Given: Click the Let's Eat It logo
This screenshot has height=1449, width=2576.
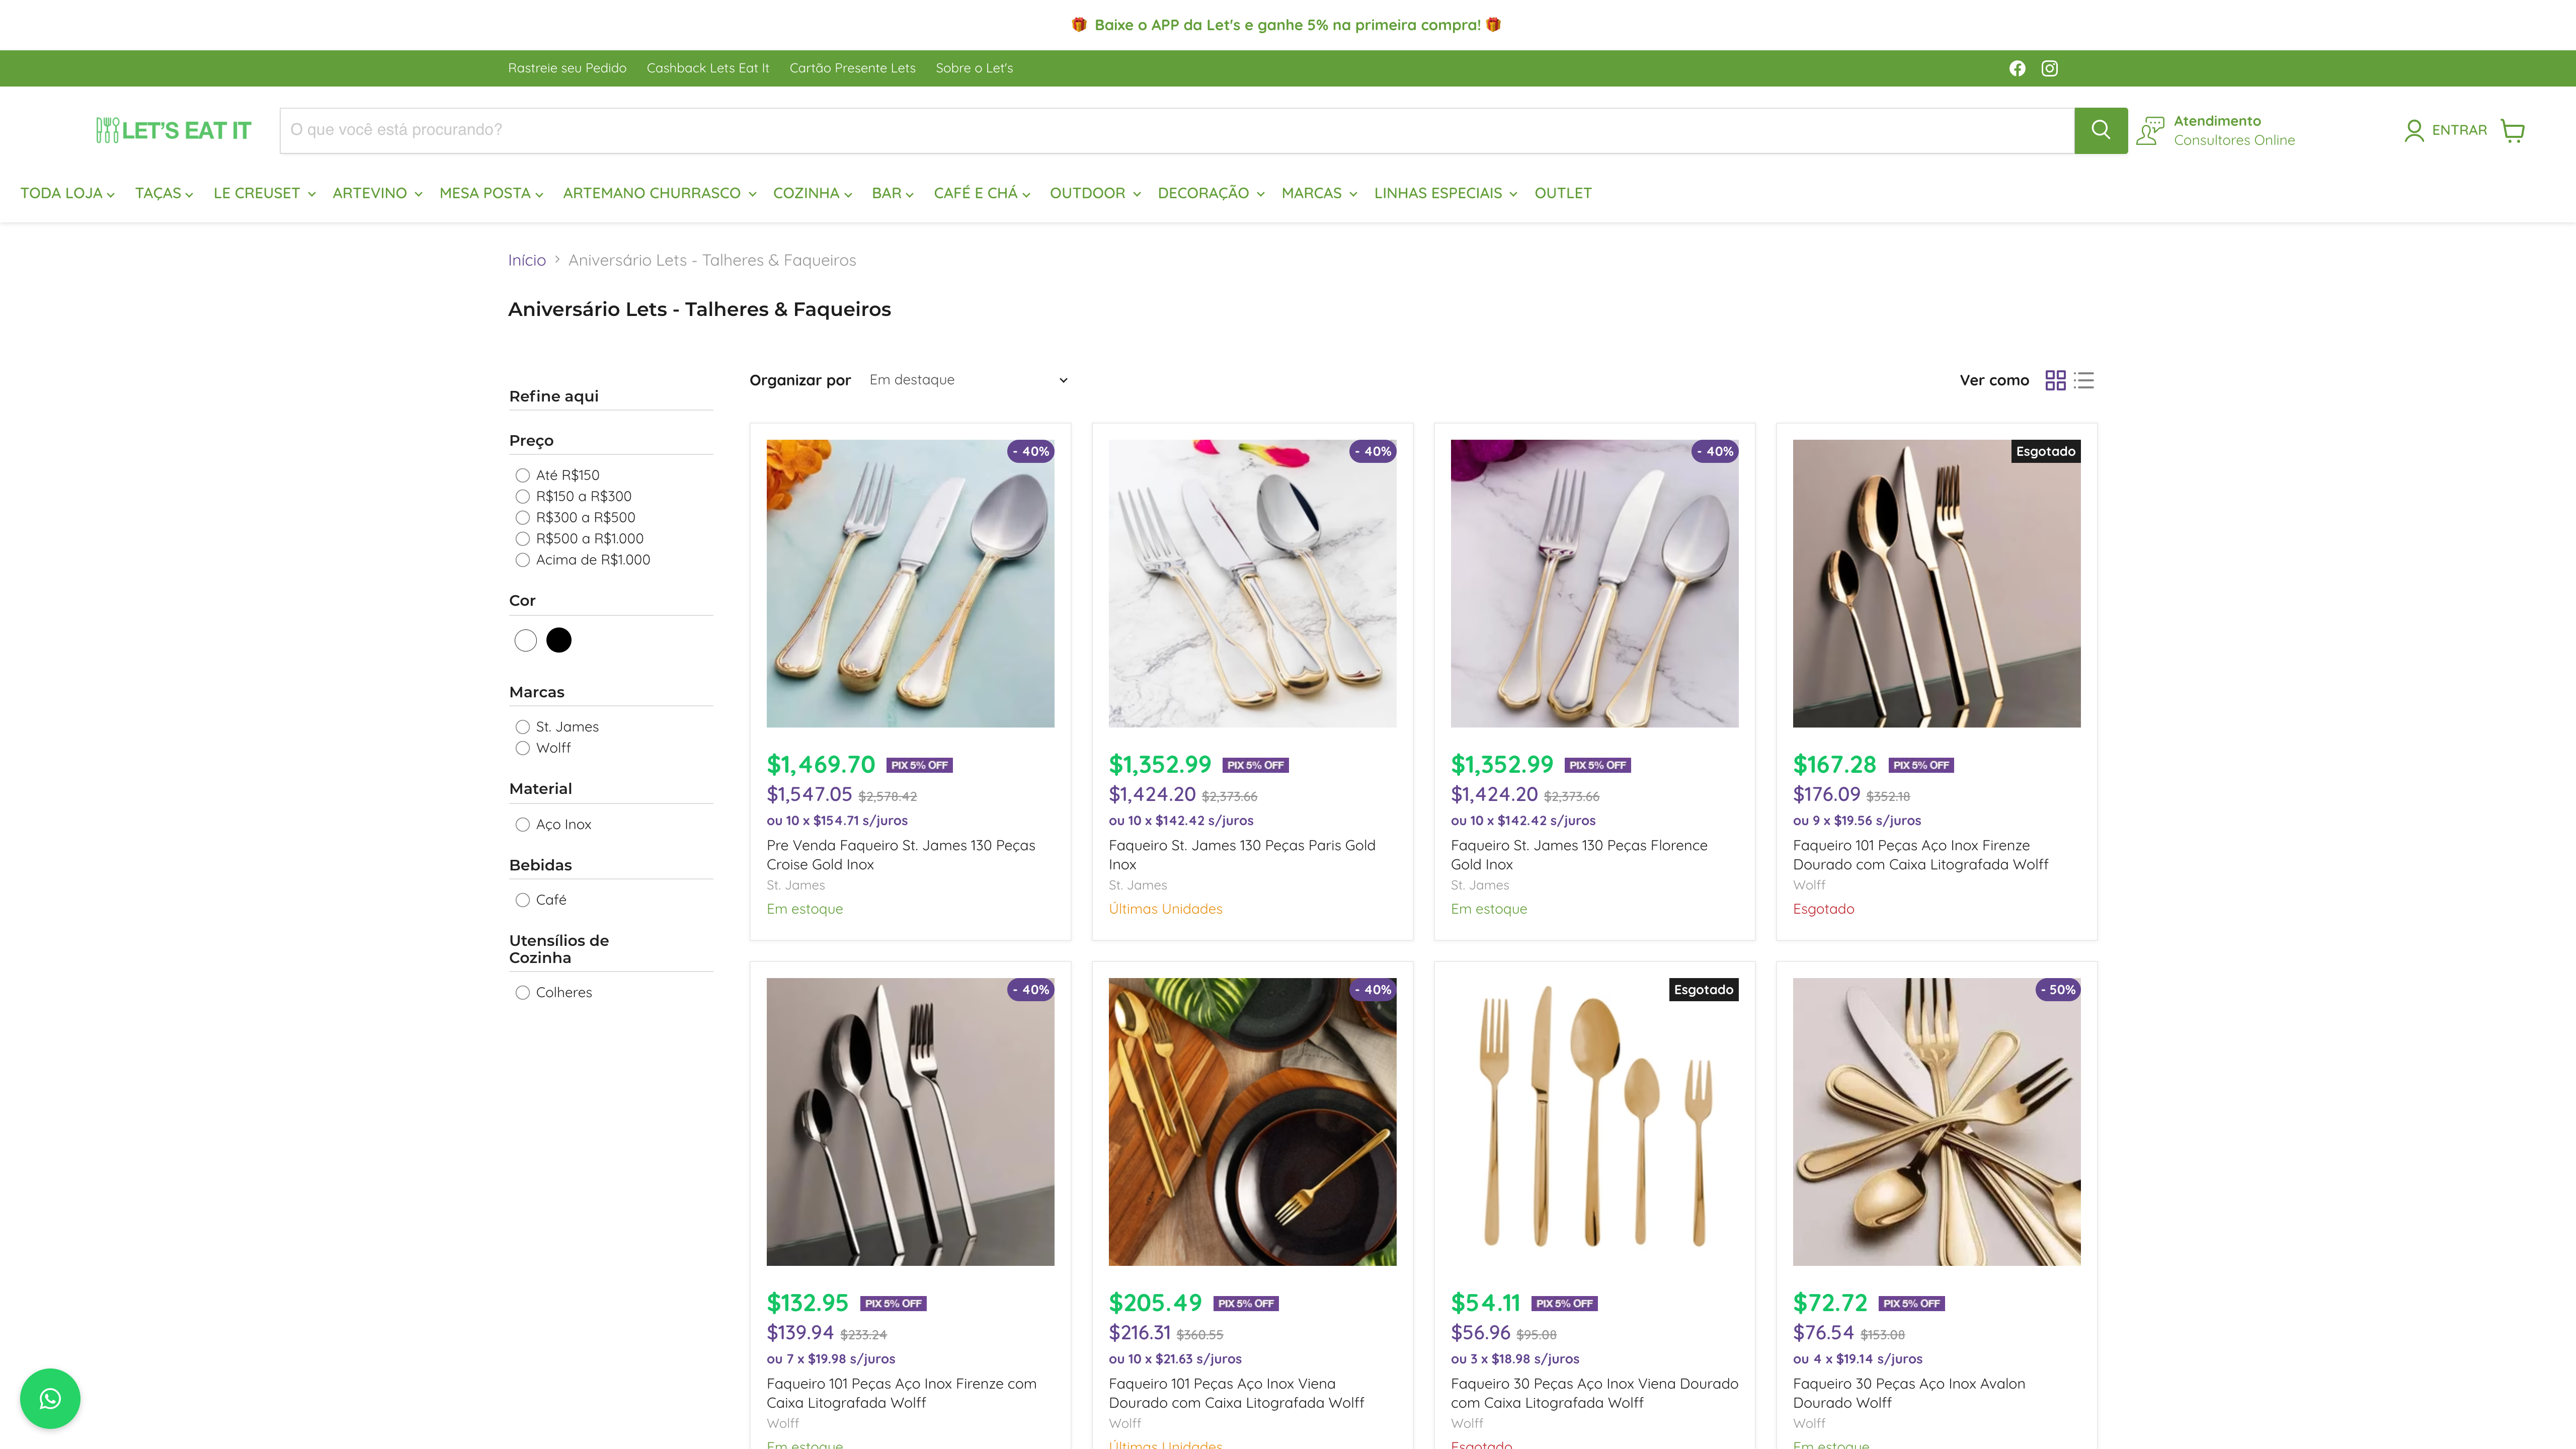Looking at the screenshot, I should [174, 130].
